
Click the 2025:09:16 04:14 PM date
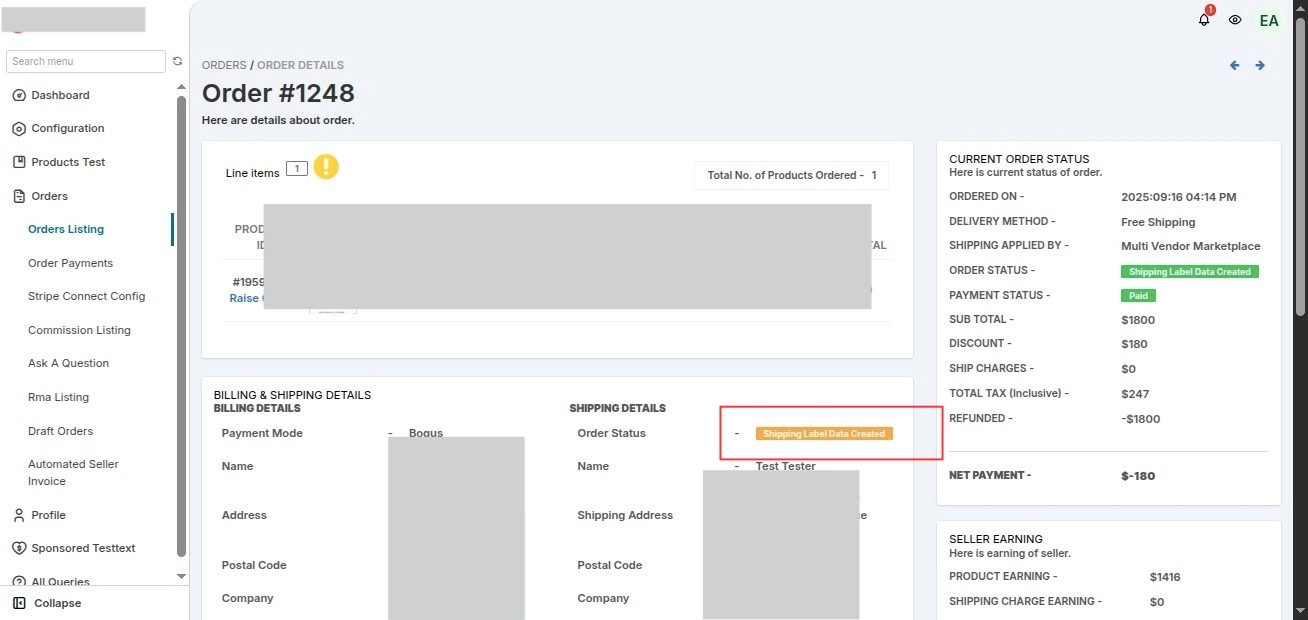coord(1179,197)
